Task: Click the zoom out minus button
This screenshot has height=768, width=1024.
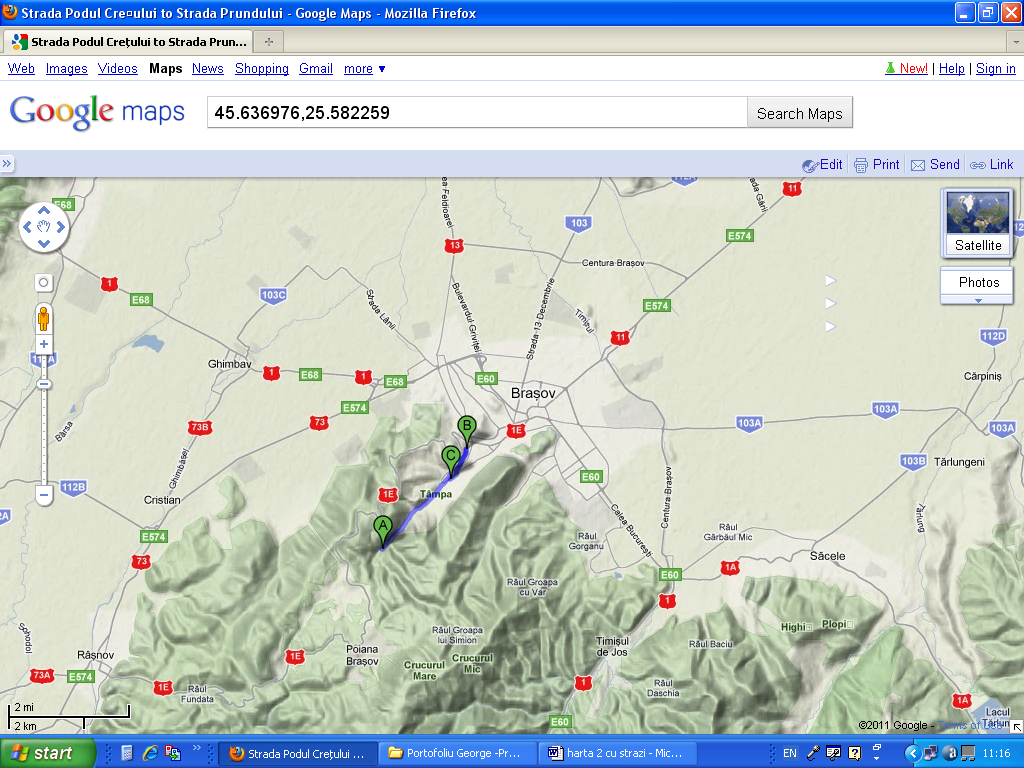Action: 44,495
